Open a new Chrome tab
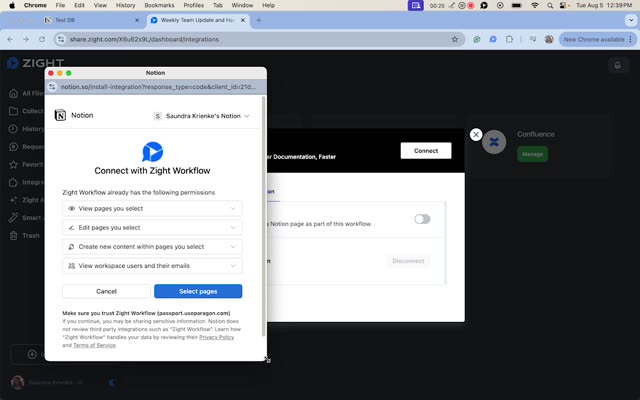 point(259,20)
